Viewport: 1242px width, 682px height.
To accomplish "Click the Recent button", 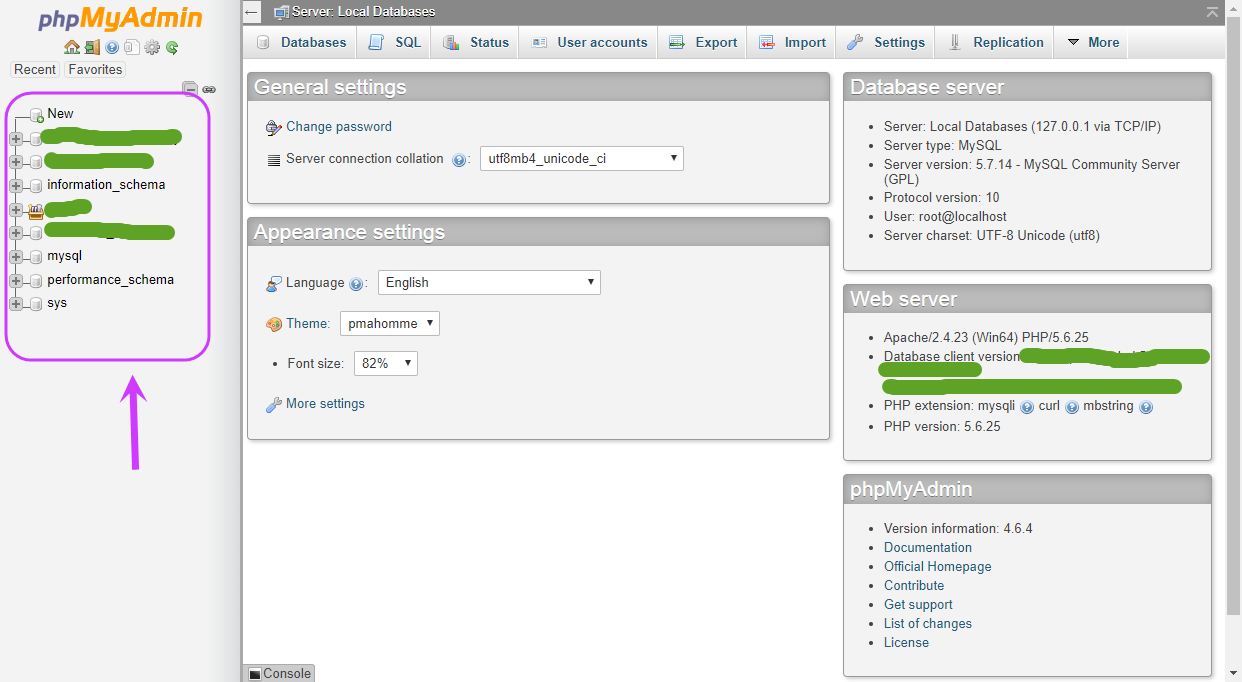I will (x=35, y=70).
